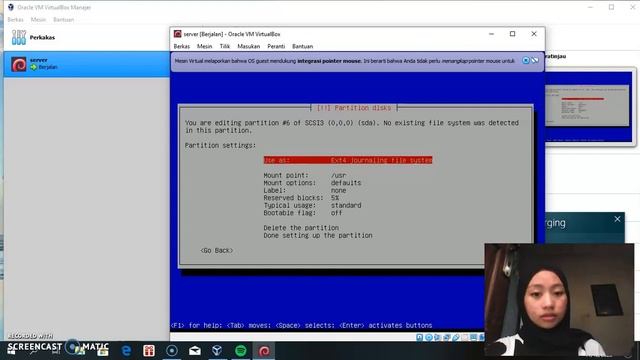Image resolution: width=640 pixels, height=360 pixels.
Task: Choose 'Done setting up the partition'
Action: point(318,236)
